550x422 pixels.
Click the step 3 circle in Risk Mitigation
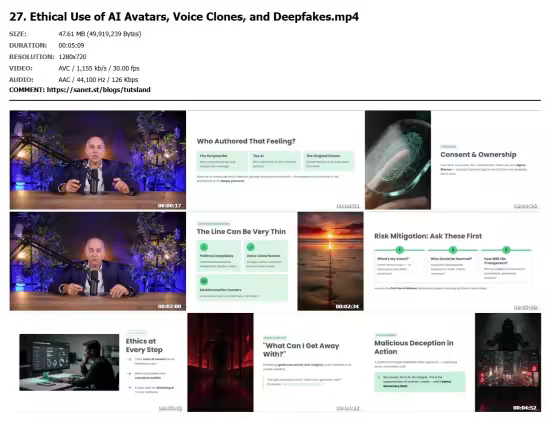(x=506, y=250)
